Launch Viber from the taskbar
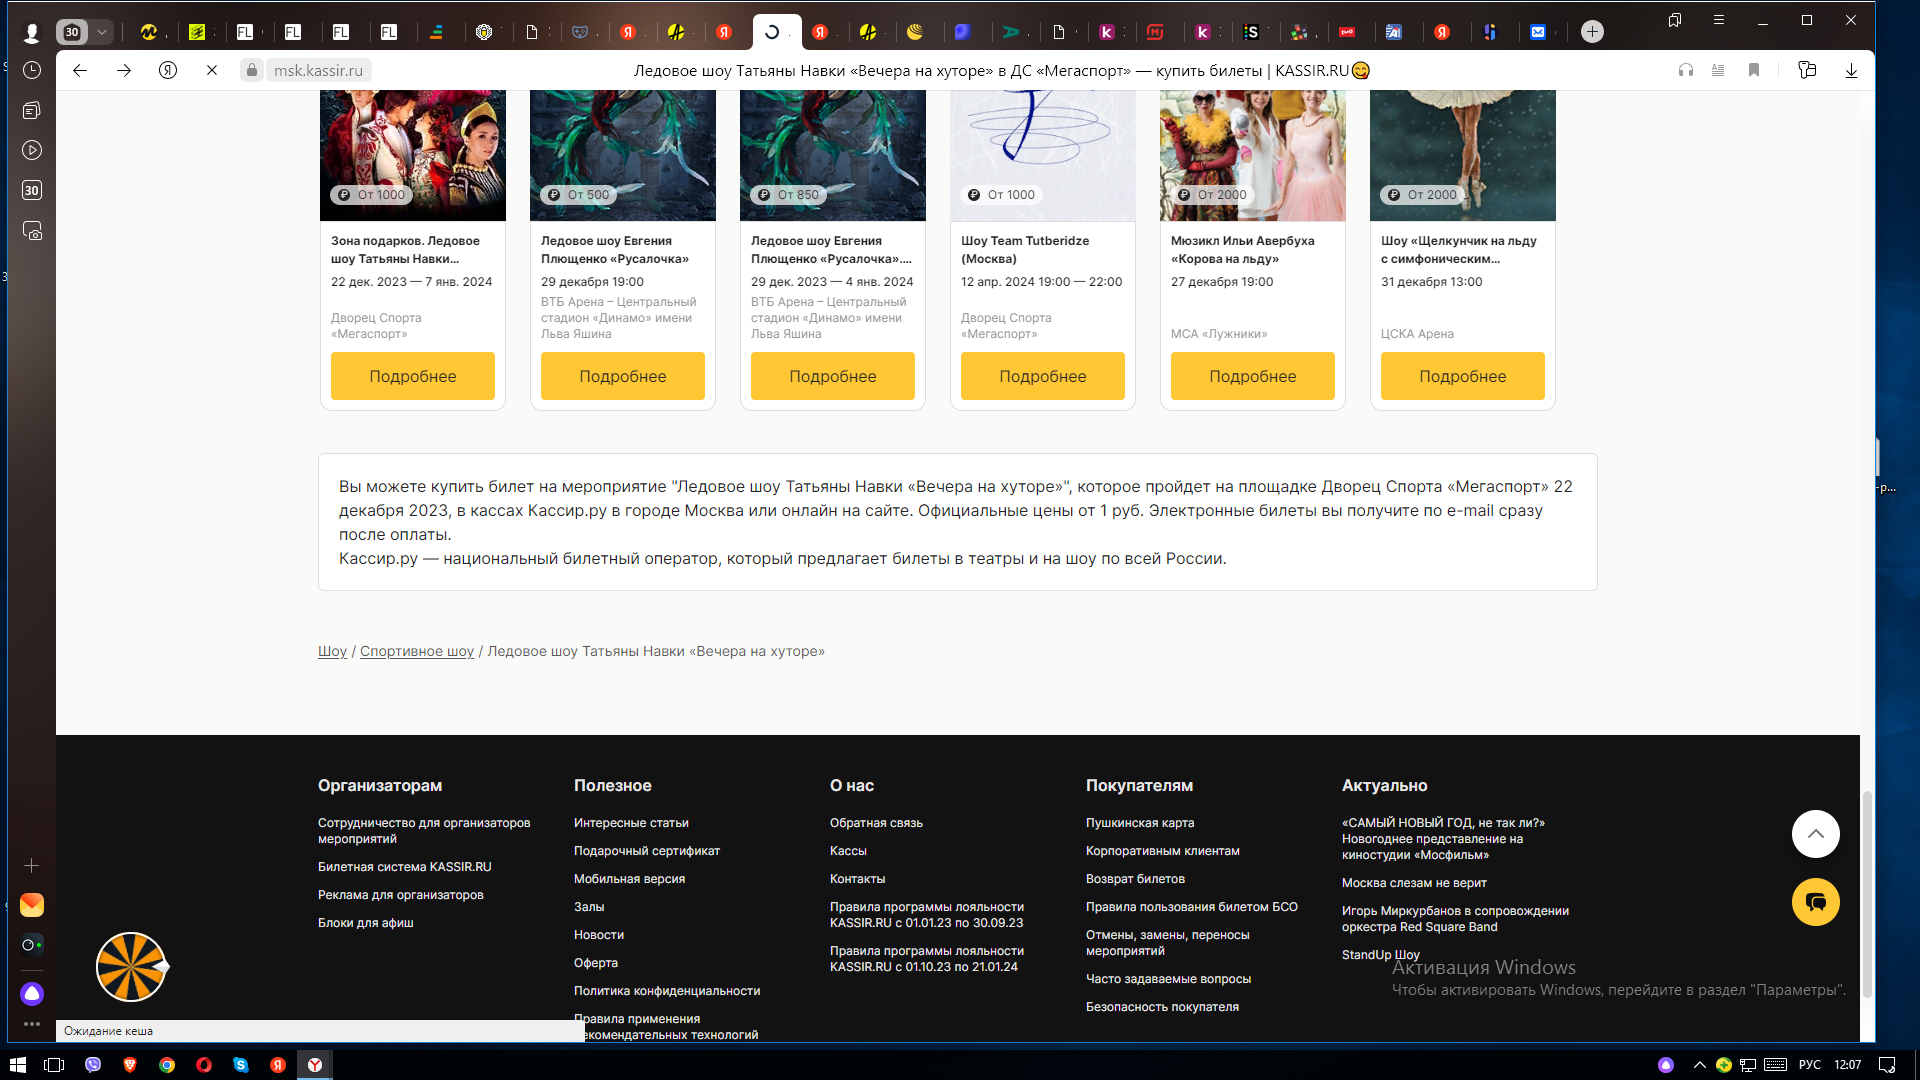This screenshot has height=1080, width=1920. [x=93, y=1065]
